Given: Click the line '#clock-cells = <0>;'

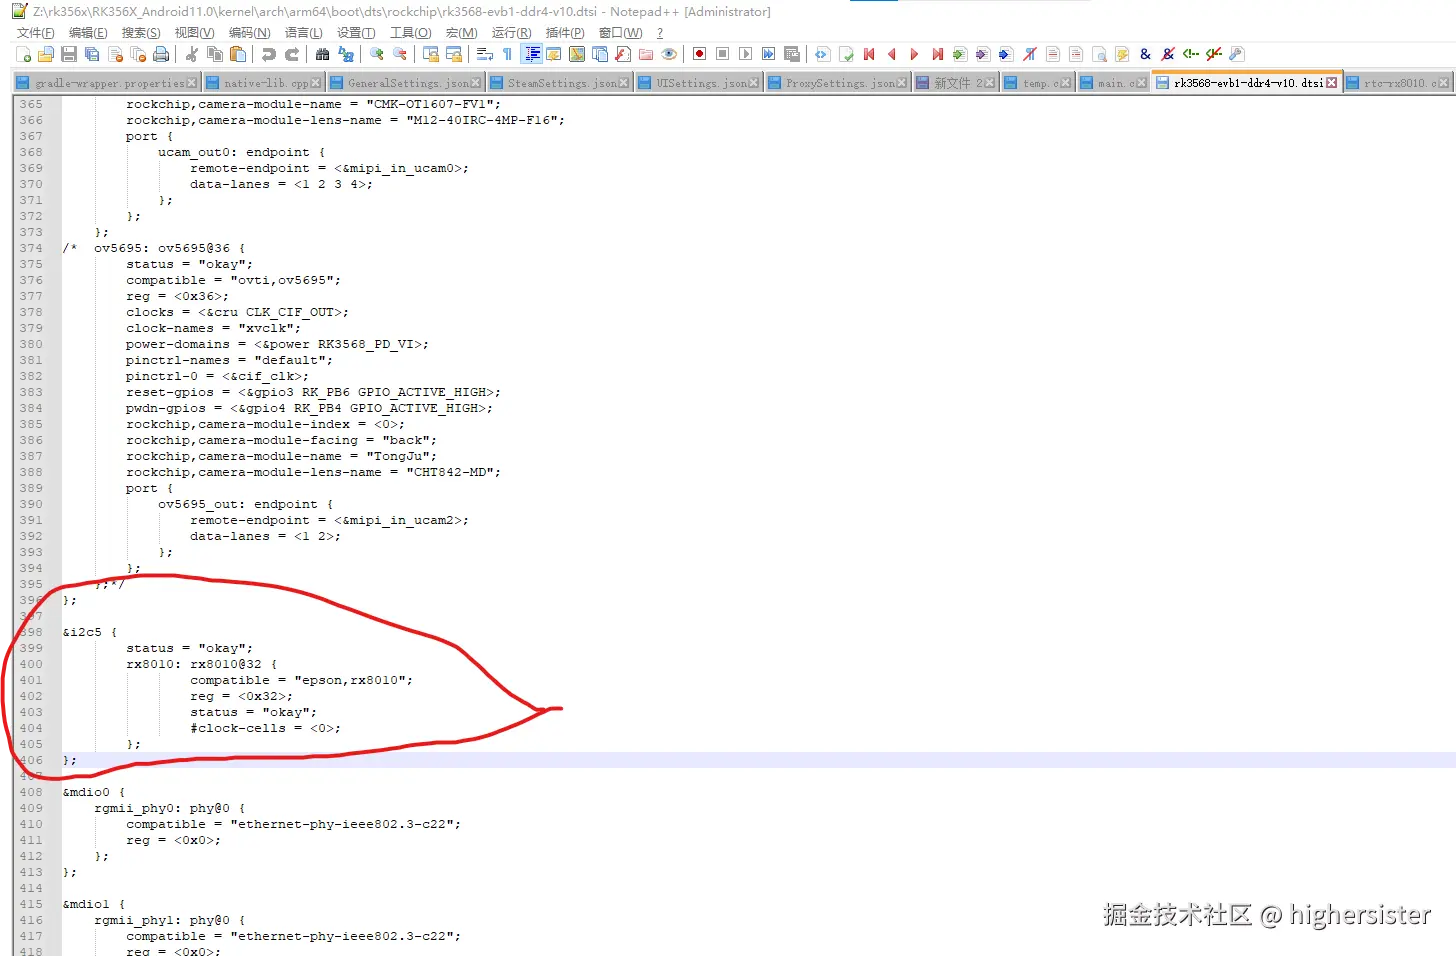Looking at the screenshot, I should [265, 728].
